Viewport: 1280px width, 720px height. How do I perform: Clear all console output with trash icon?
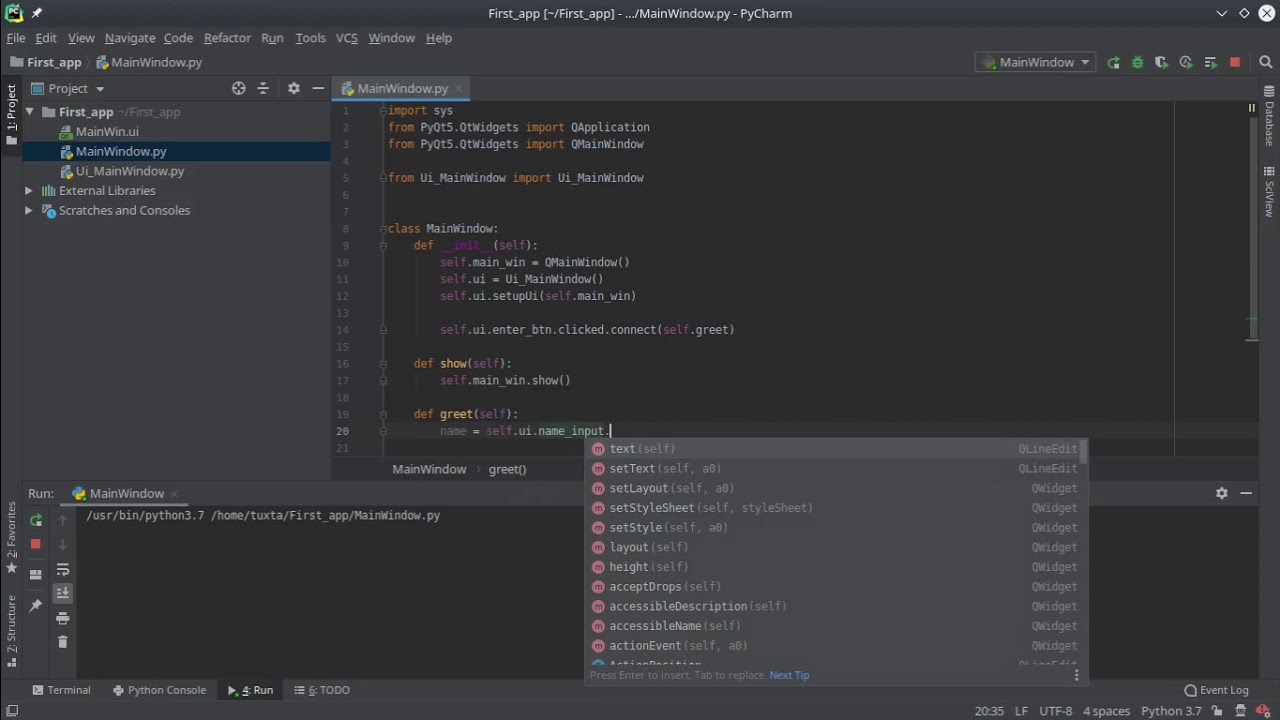pyautogui.click(x=62, y=642)
